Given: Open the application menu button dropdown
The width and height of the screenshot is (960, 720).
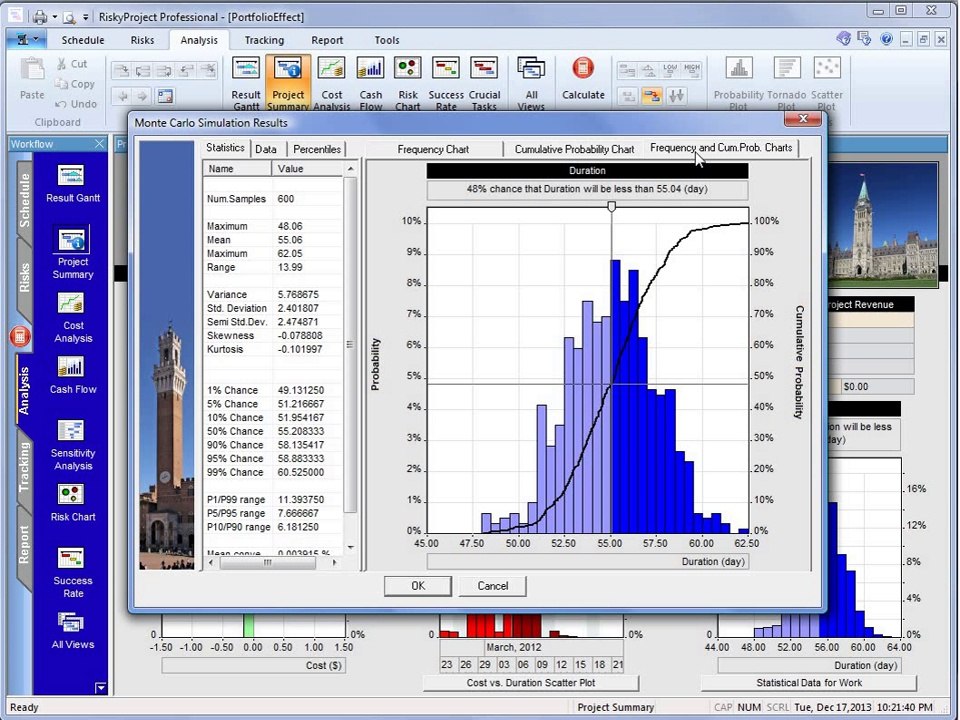Looking at the screenshot, I should coord(28,40).
